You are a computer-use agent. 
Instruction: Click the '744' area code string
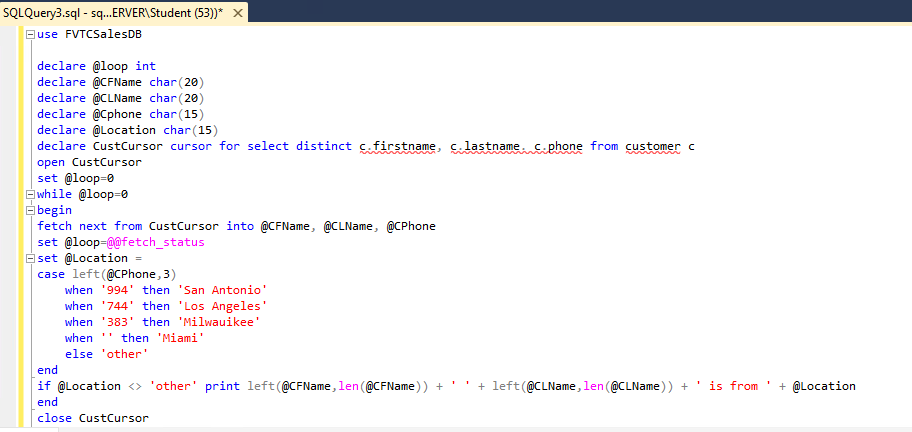(x=117, y=306)
